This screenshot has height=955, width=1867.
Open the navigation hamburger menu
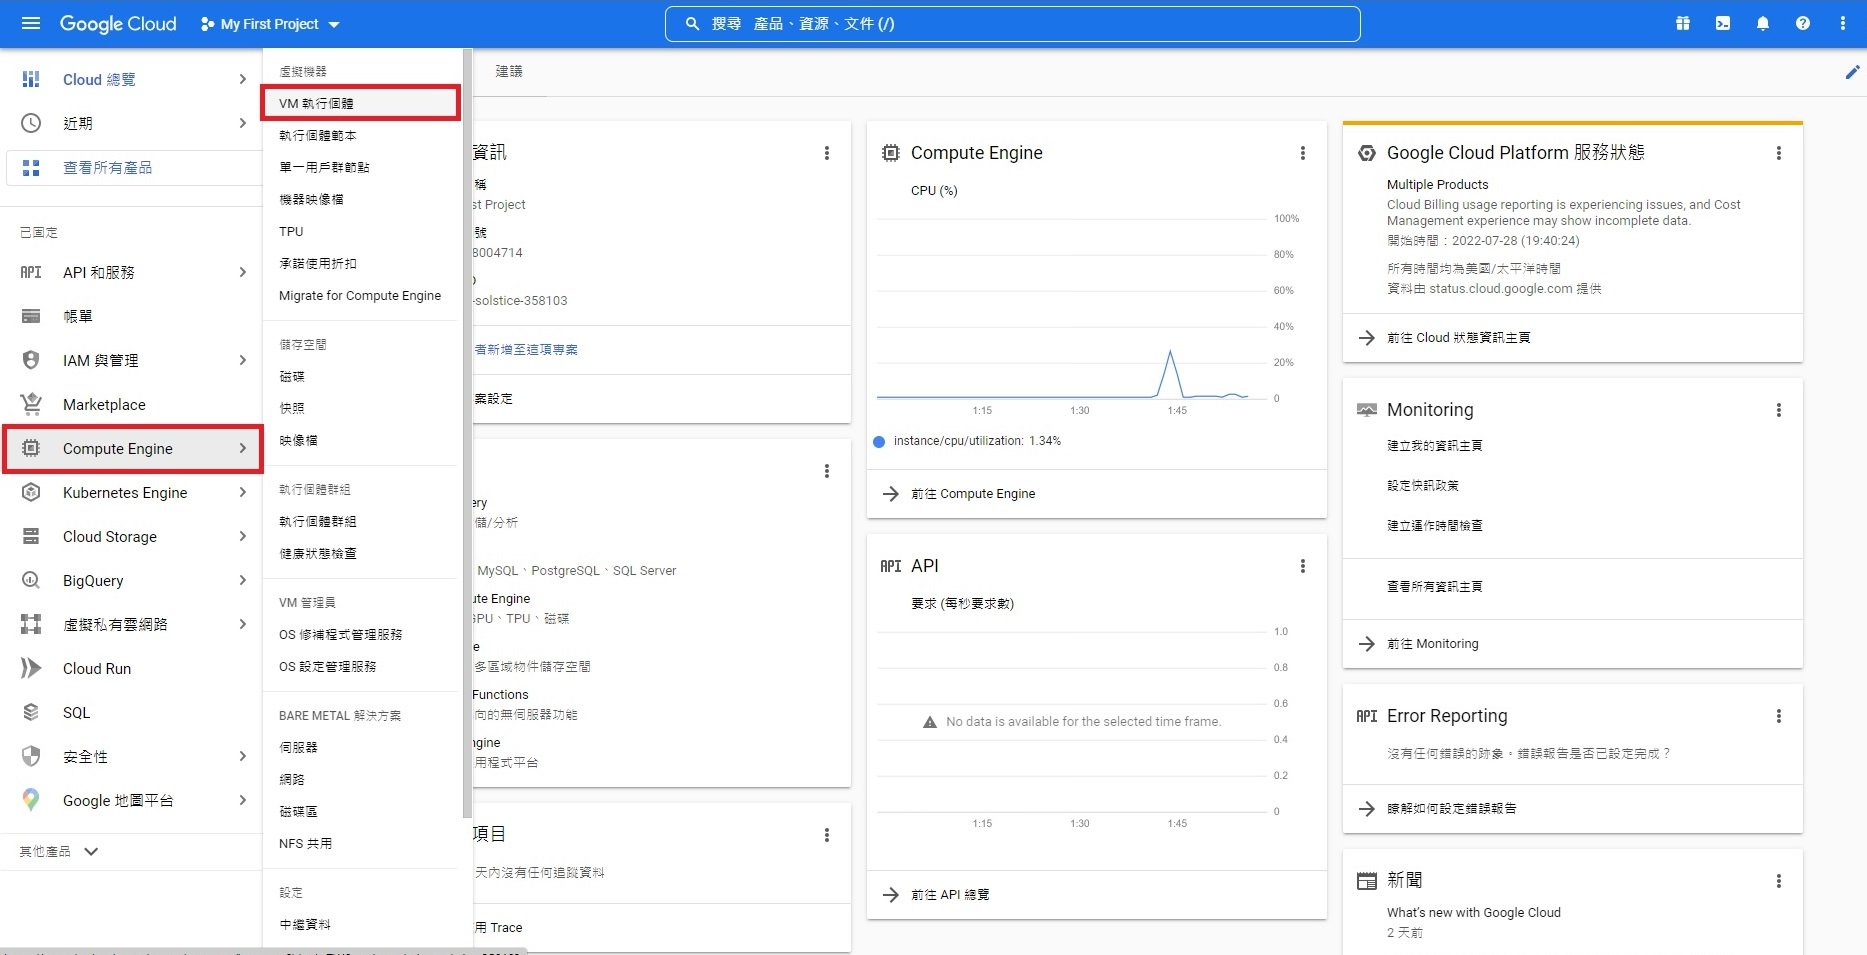click(x=30, y=23)
